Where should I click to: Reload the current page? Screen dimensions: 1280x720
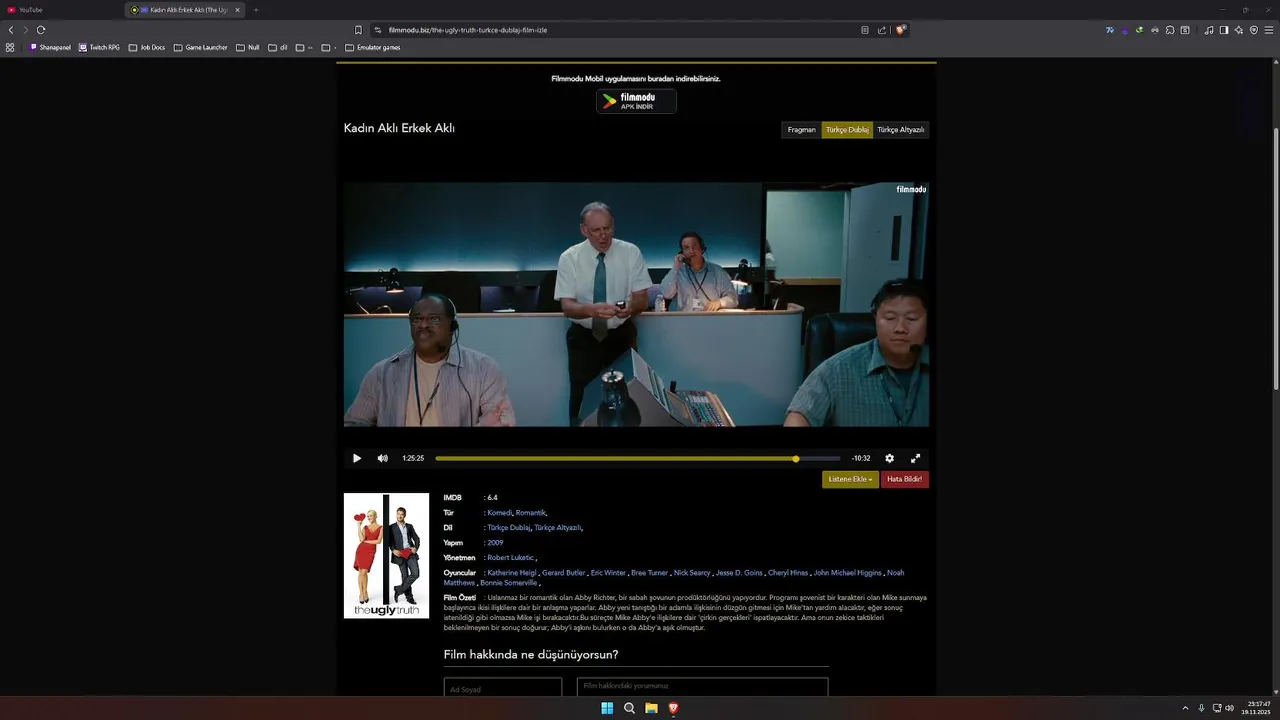[x=41, y=30]
